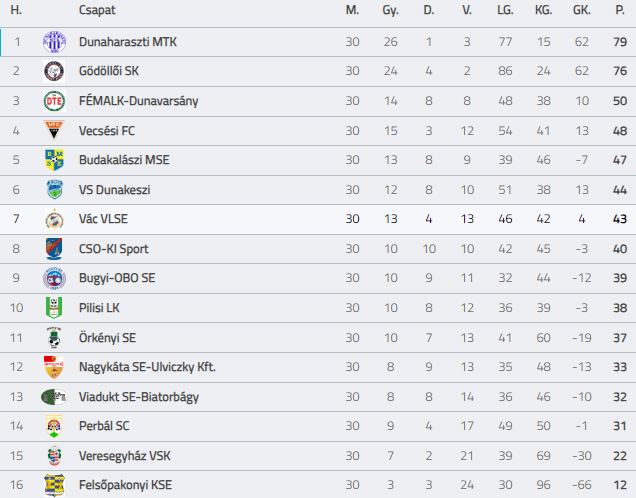This screenshot has height=498, width=636.
Task: Click the Gy. wins column header
Action: [390, 10]
